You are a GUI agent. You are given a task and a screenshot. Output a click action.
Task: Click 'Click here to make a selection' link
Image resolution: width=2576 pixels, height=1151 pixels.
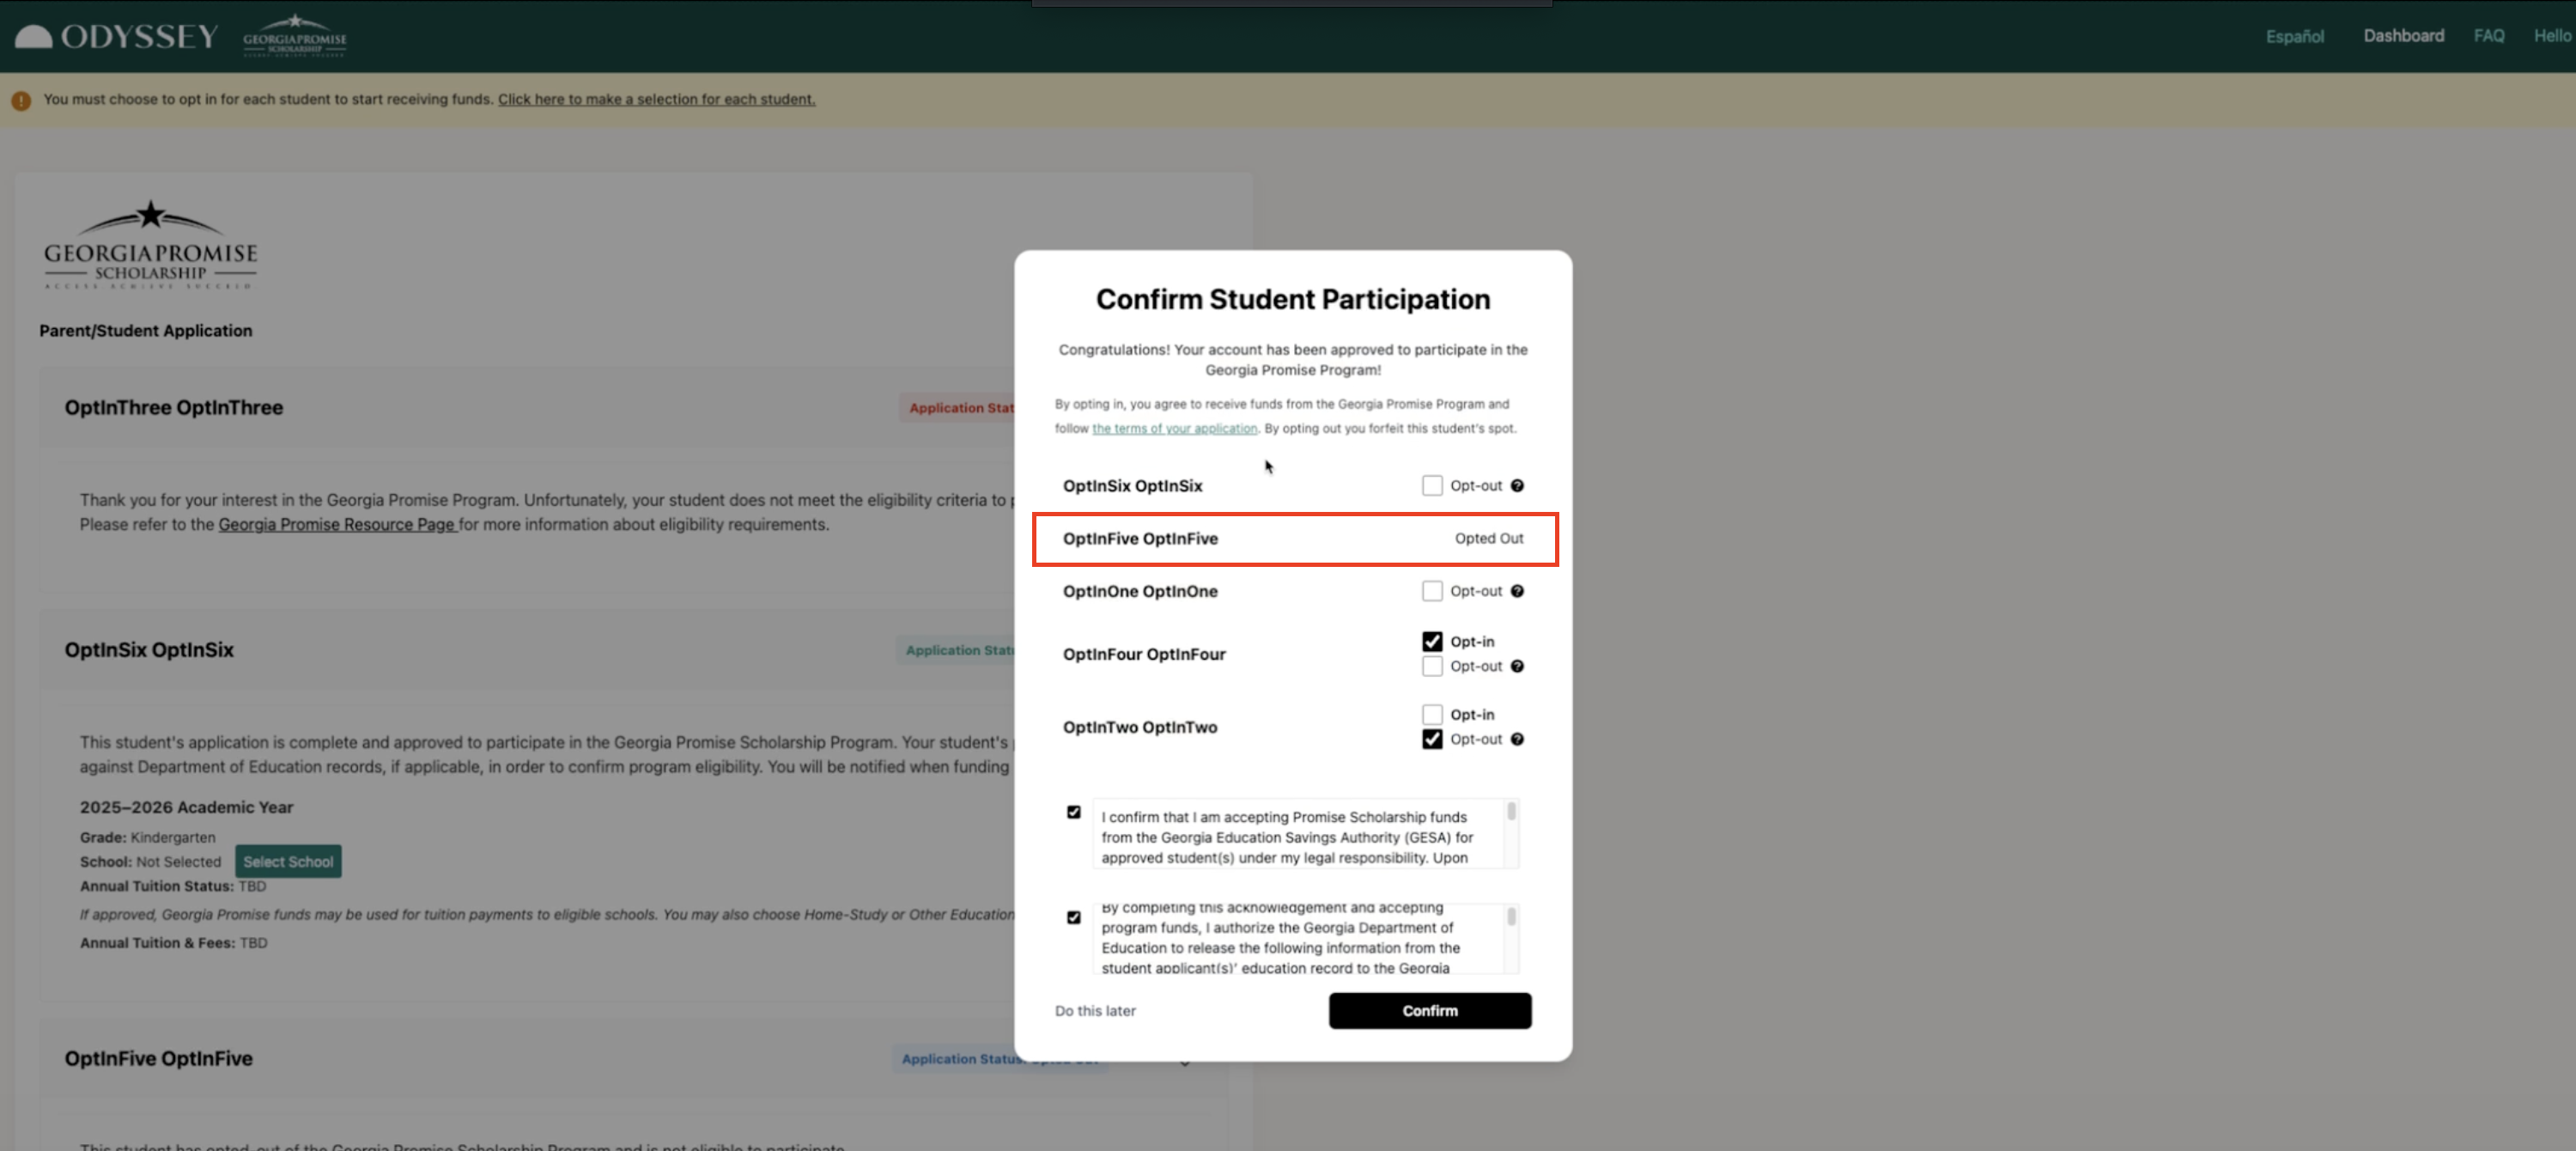coord(656,100)
